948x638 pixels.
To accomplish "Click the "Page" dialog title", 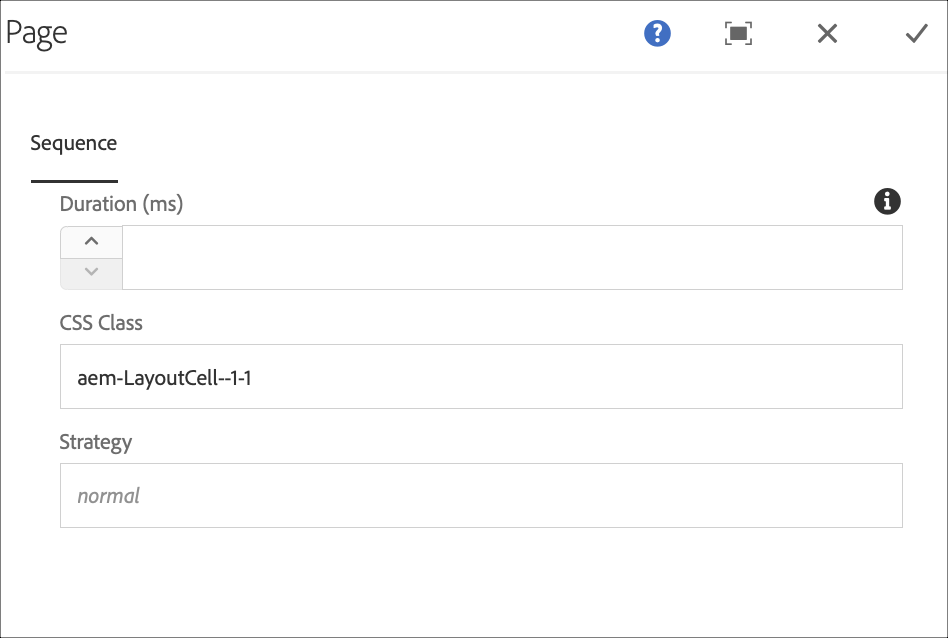I will [x=37, y=33].
